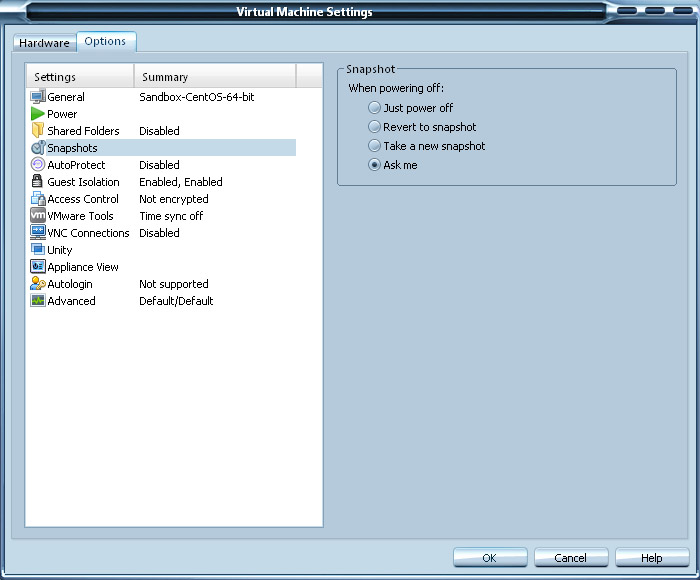This screenshot has width=700, height=580.
Task: Select the Options tab
Action: [x=105, y=42]
